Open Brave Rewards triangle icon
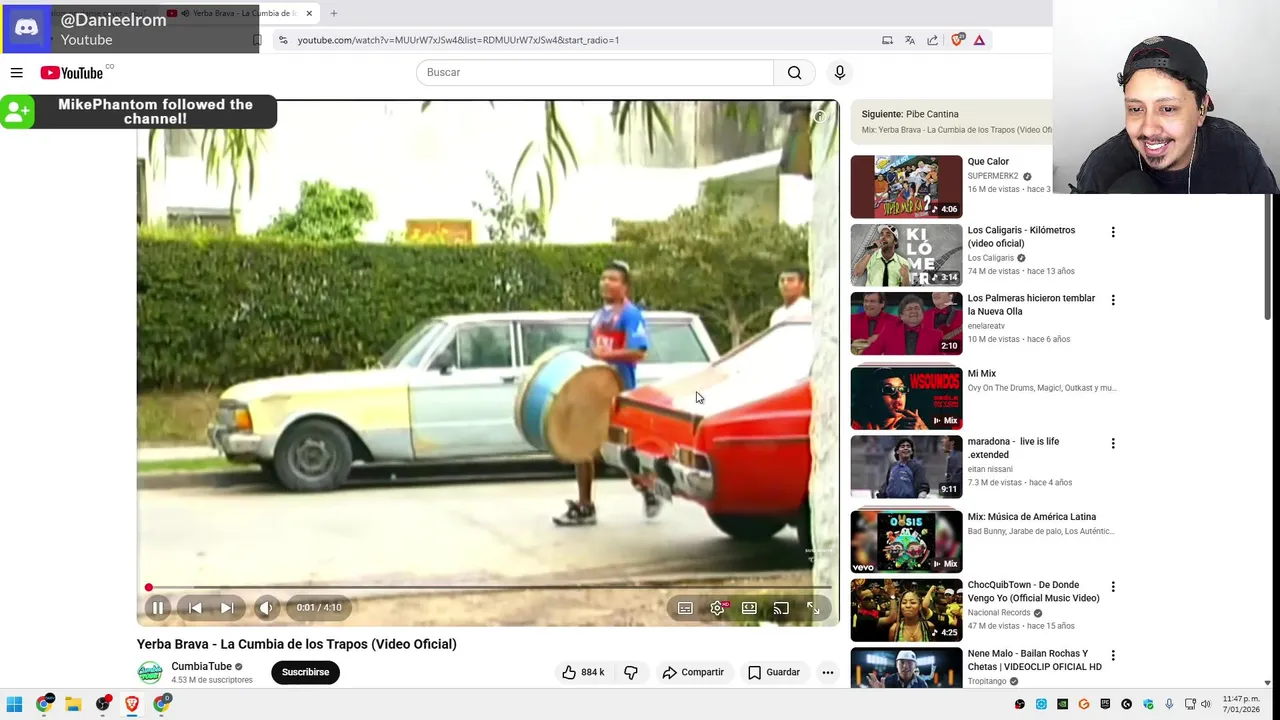The width and height of the screenshot is (1280, 720). (x=979, y=40)
